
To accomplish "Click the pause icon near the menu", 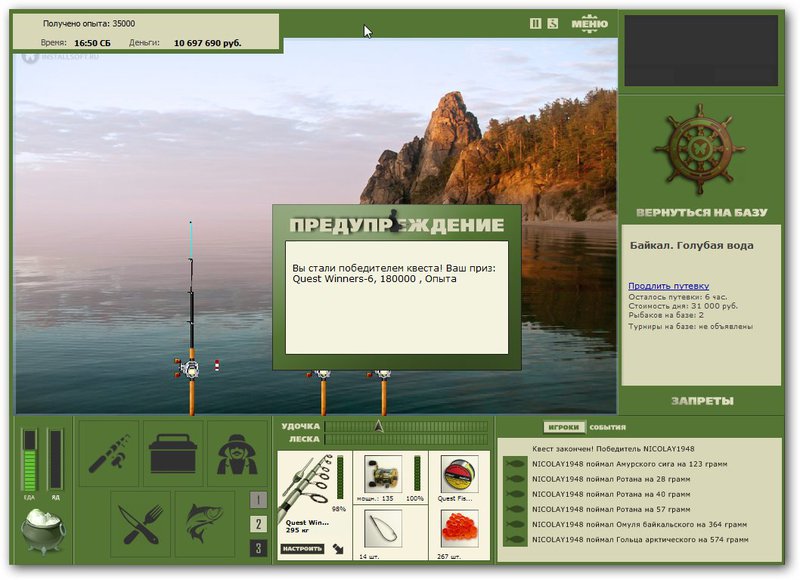I will pyautogui.click(x=535, y=23).
